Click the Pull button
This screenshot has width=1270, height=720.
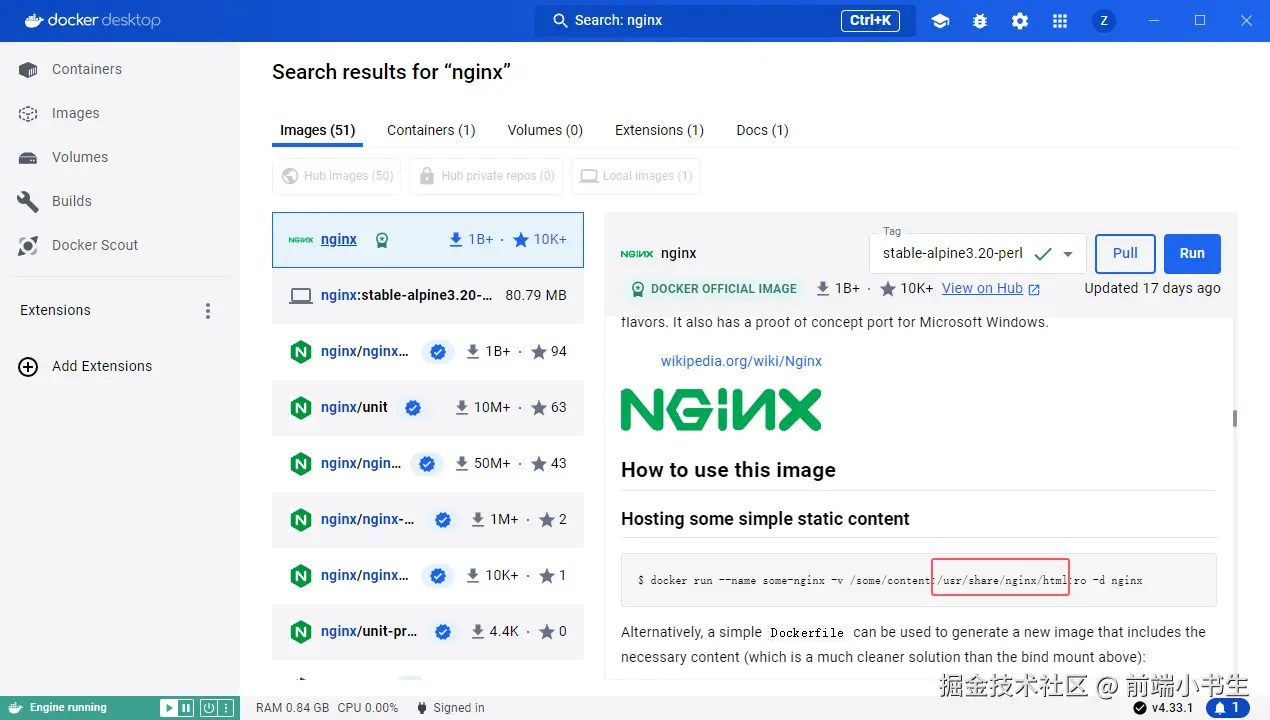coord(1125,254)
